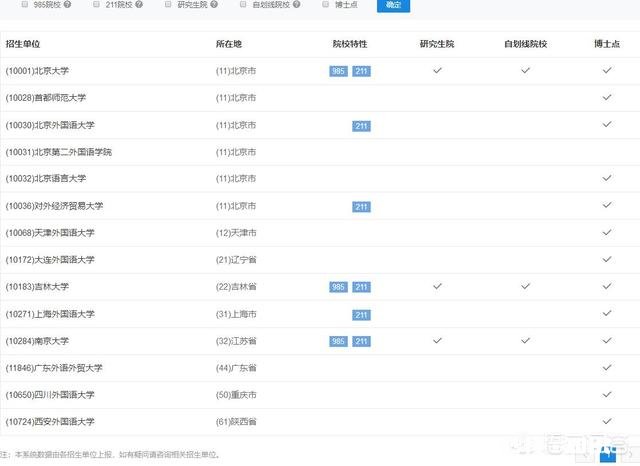Viewport: 640px width, 466px height.
Task: Open (10030)北京外国语大学 entry
Action: click(50, 125)
